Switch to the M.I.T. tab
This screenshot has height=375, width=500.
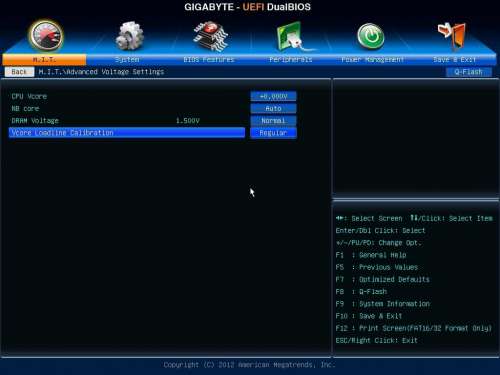[44, 60]
